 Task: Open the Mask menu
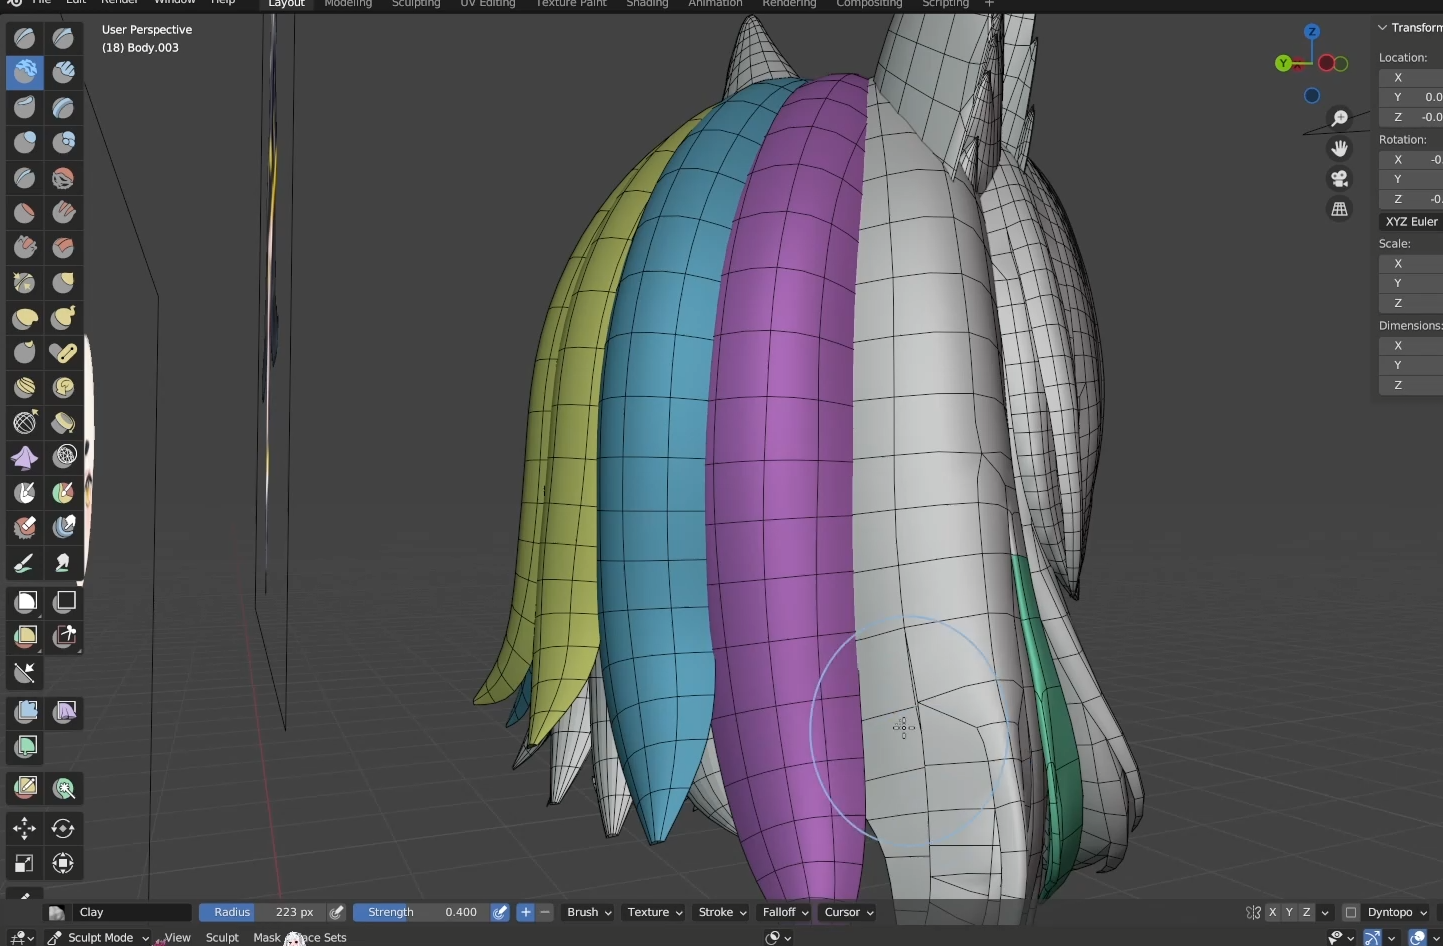tap(266, 937)
